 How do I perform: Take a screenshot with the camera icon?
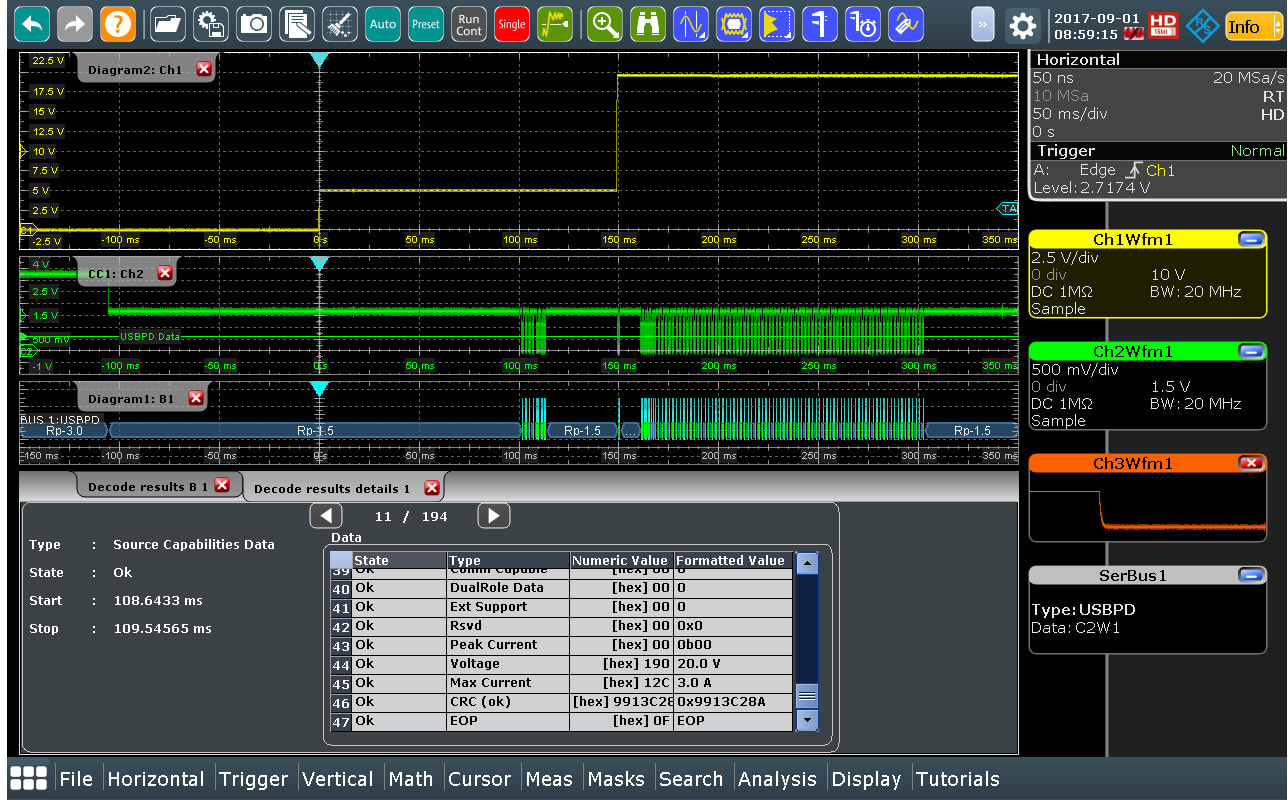pos(254,24)
